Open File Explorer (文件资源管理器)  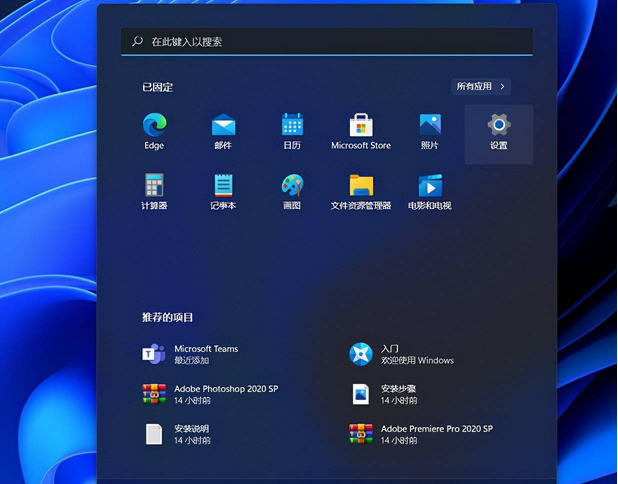point(361,185)
